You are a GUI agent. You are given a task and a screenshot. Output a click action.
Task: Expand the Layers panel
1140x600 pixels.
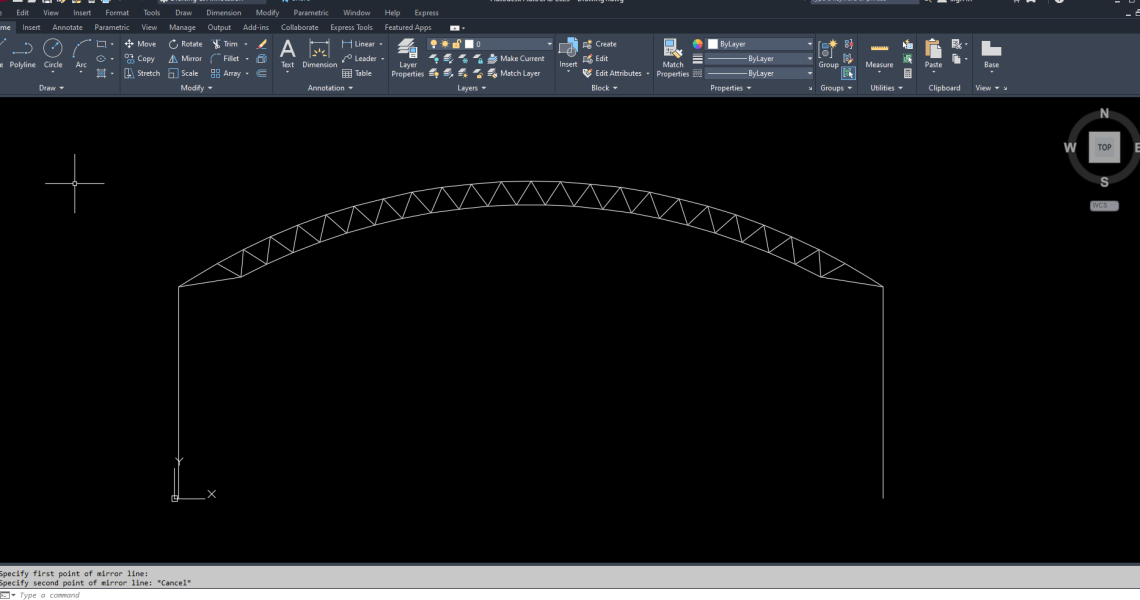[472, 88]
